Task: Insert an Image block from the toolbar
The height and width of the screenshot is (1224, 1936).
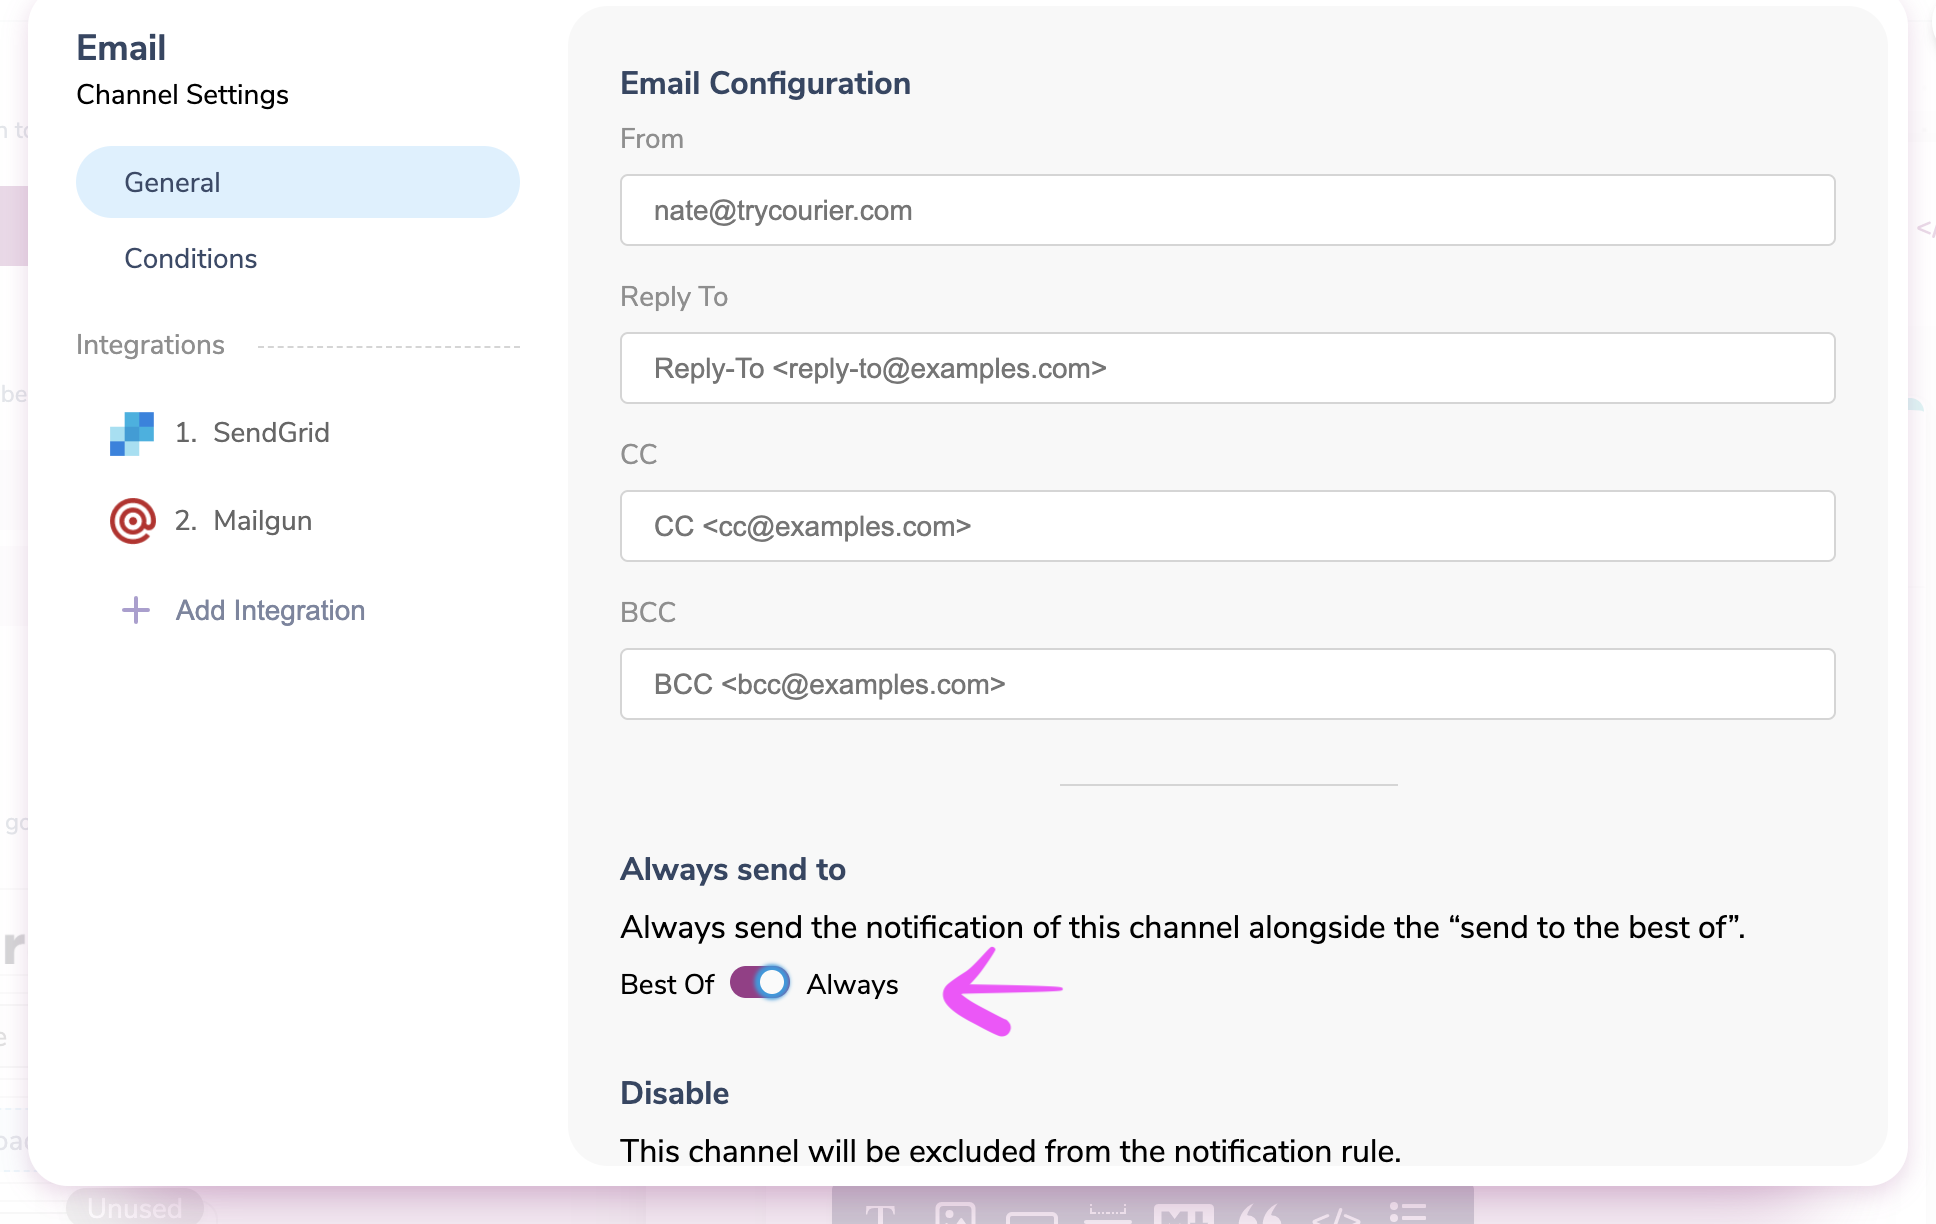Action: [x=956, y=1213]
